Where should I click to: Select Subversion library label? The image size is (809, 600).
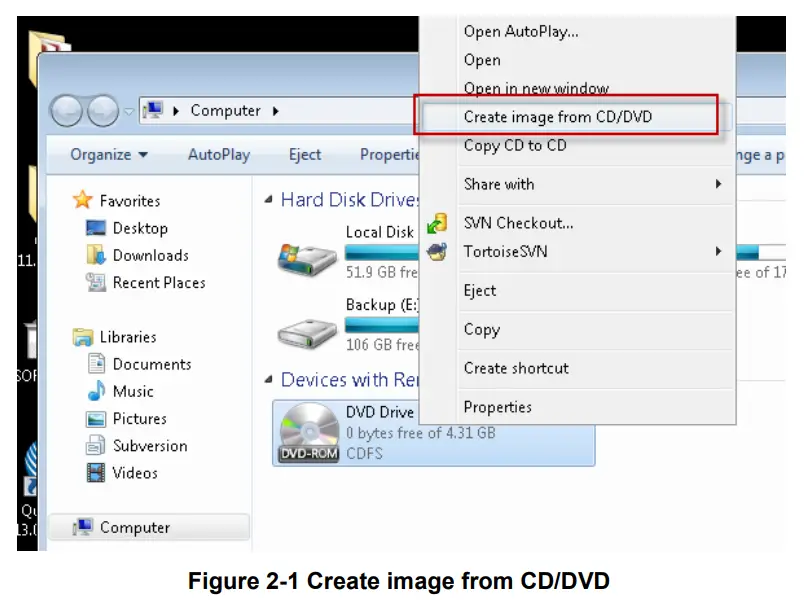(150, 446)
